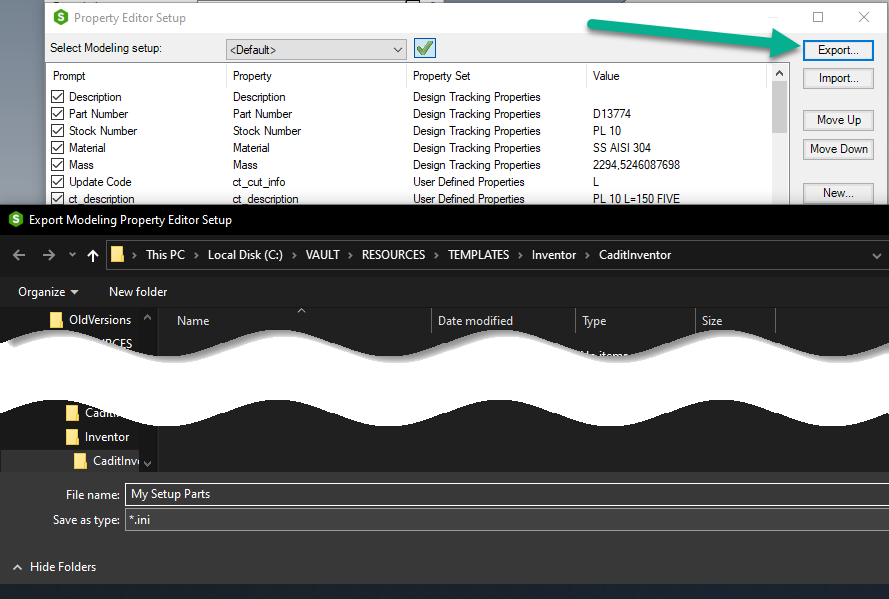Click the folder tree scrollbar up arrow
Viewport: 889px width, 599px height.
pyautogui.click(x=147, y=318)
